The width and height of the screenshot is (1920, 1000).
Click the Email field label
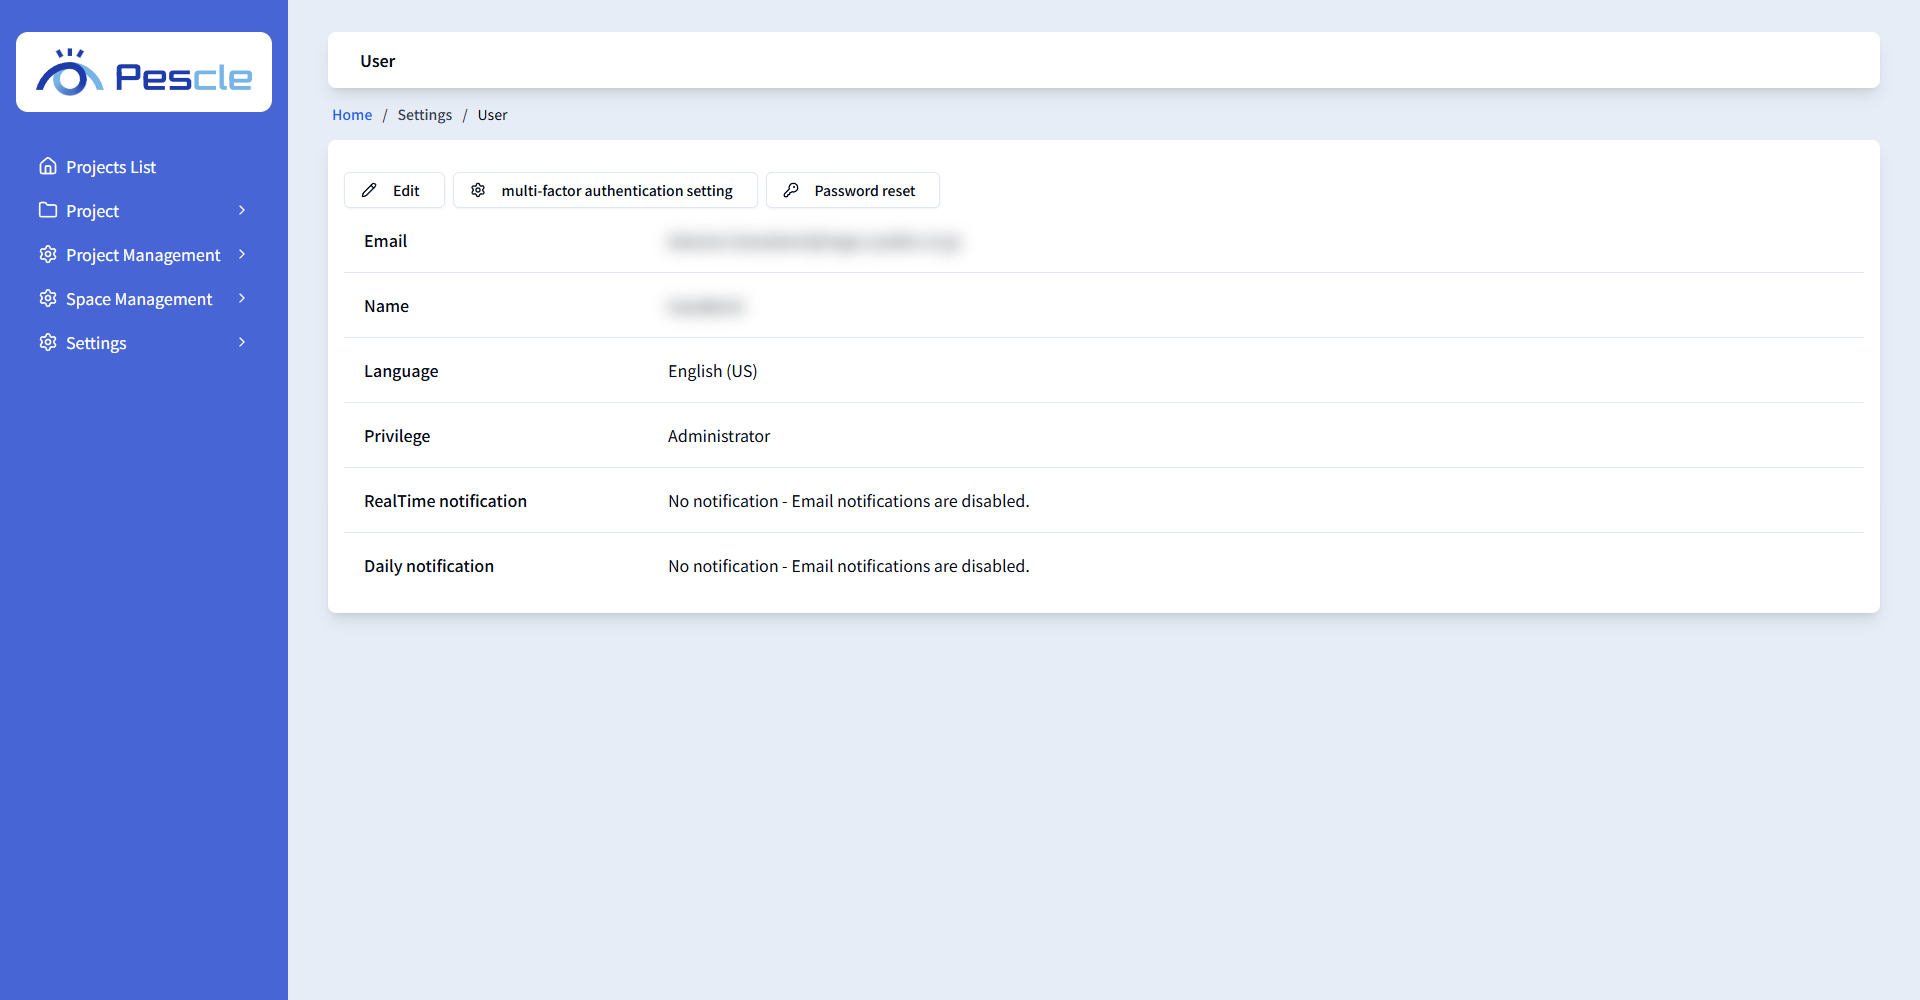point(386,241)
